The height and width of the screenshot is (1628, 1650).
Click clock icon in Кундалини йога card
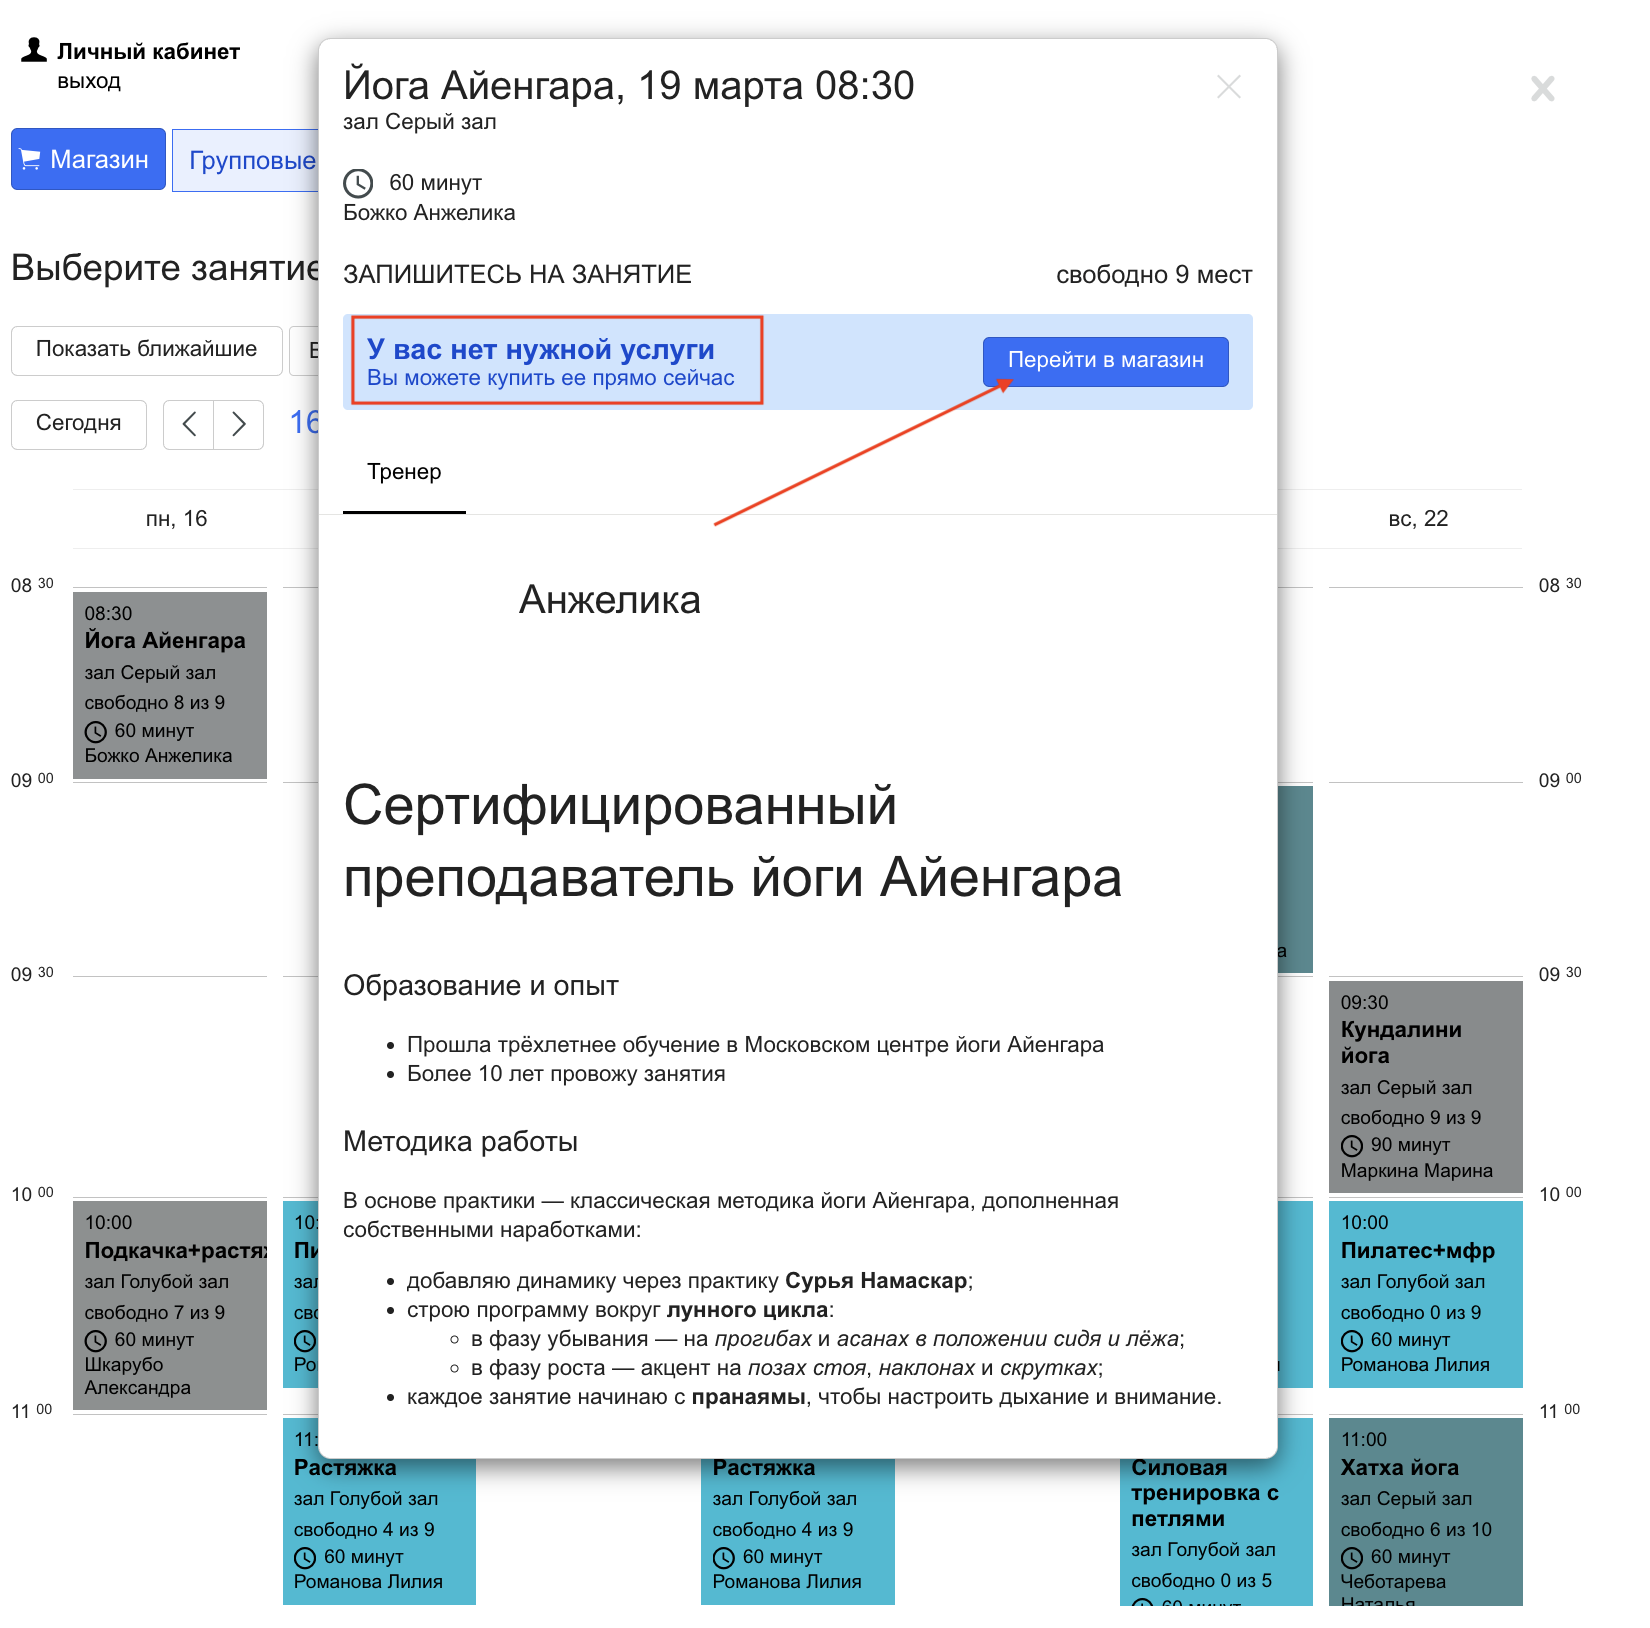[1351, 1145]
